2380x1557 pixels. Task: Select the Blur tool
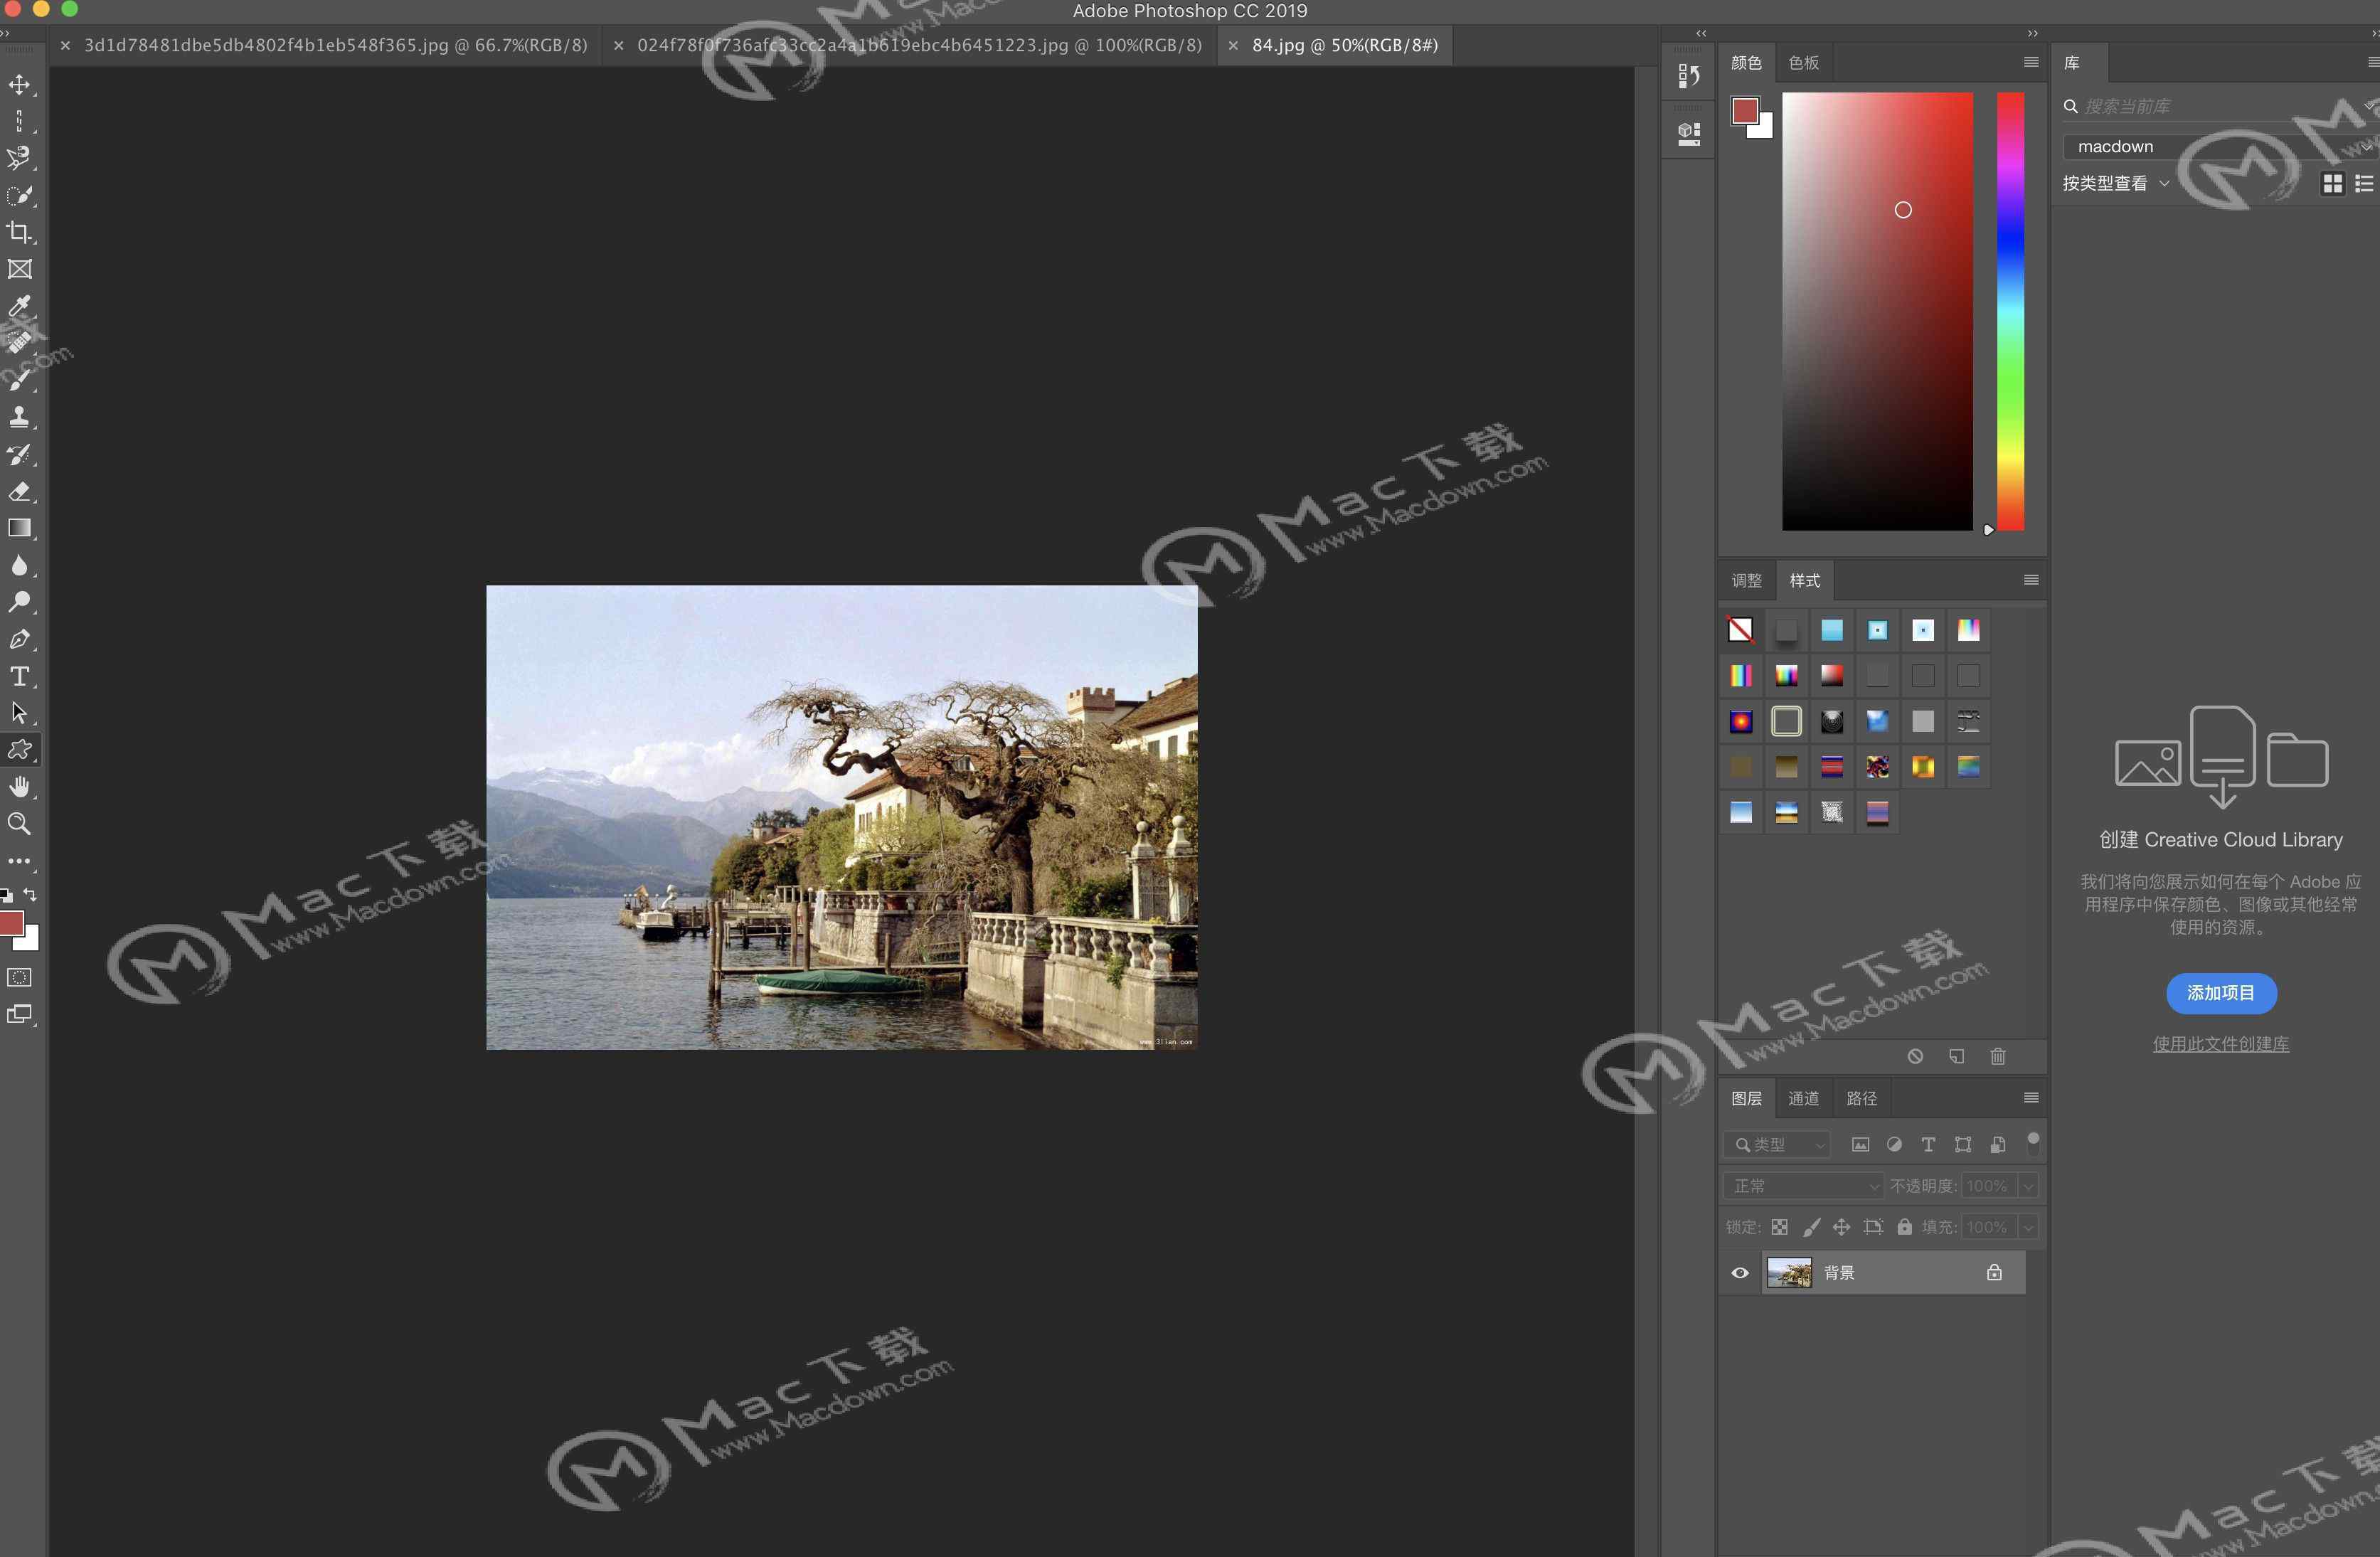(19, 565)
